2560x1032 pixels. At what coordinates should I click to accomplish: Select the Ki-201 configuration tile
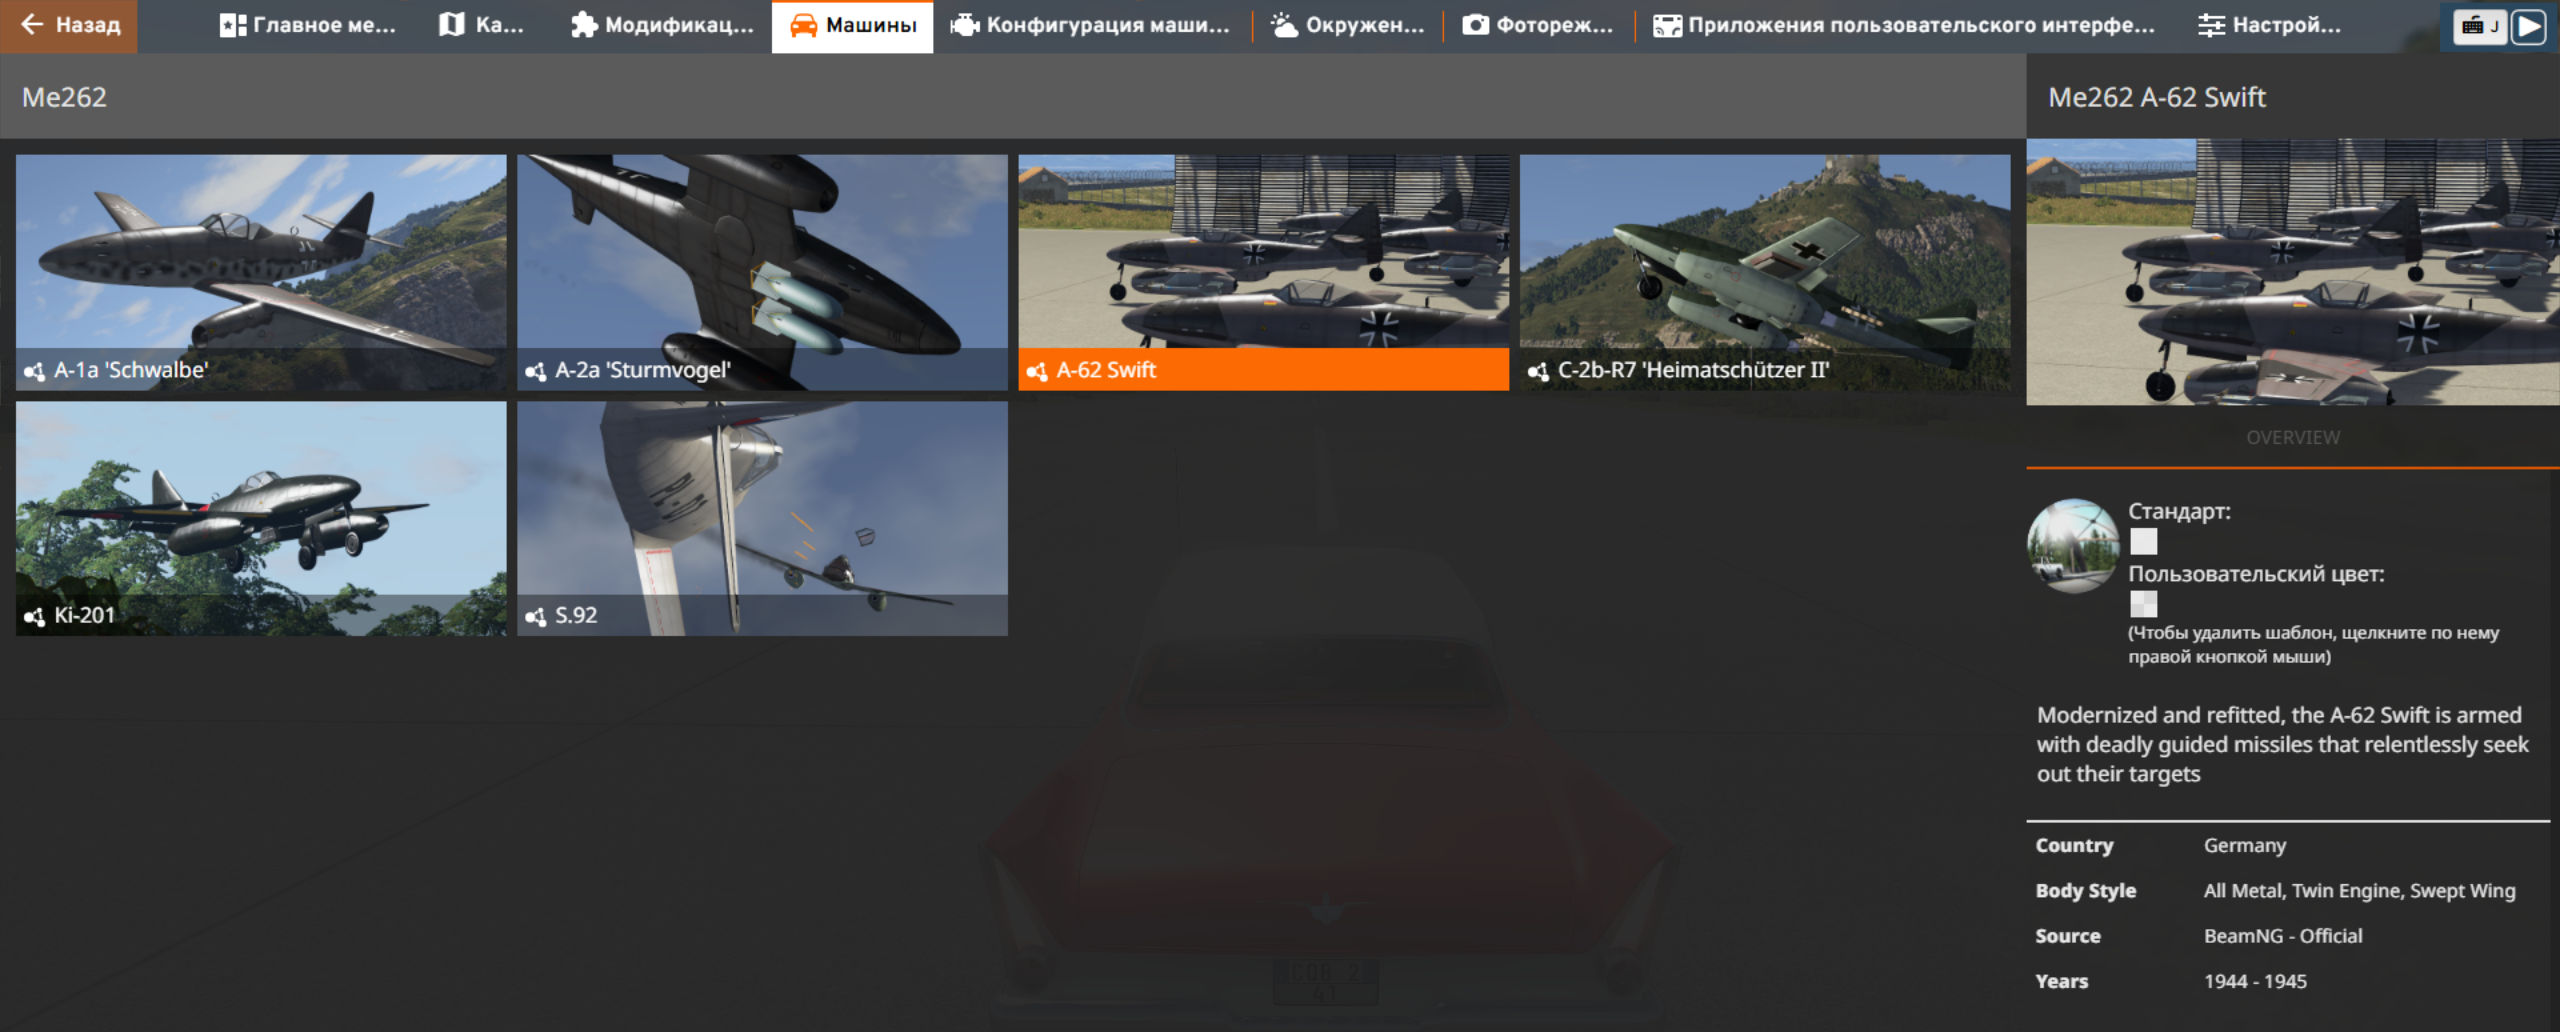pos(261,518)
